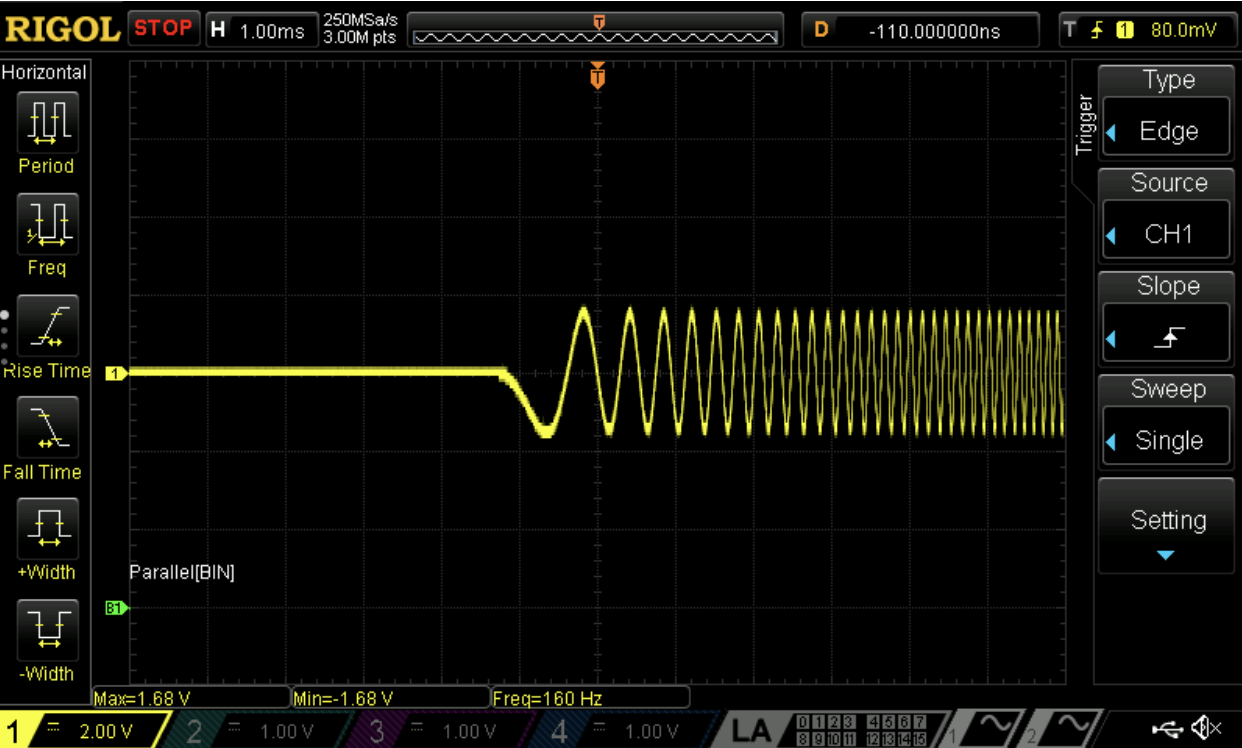Click the USB connection icon
1242x748 pixels.
1166,729
